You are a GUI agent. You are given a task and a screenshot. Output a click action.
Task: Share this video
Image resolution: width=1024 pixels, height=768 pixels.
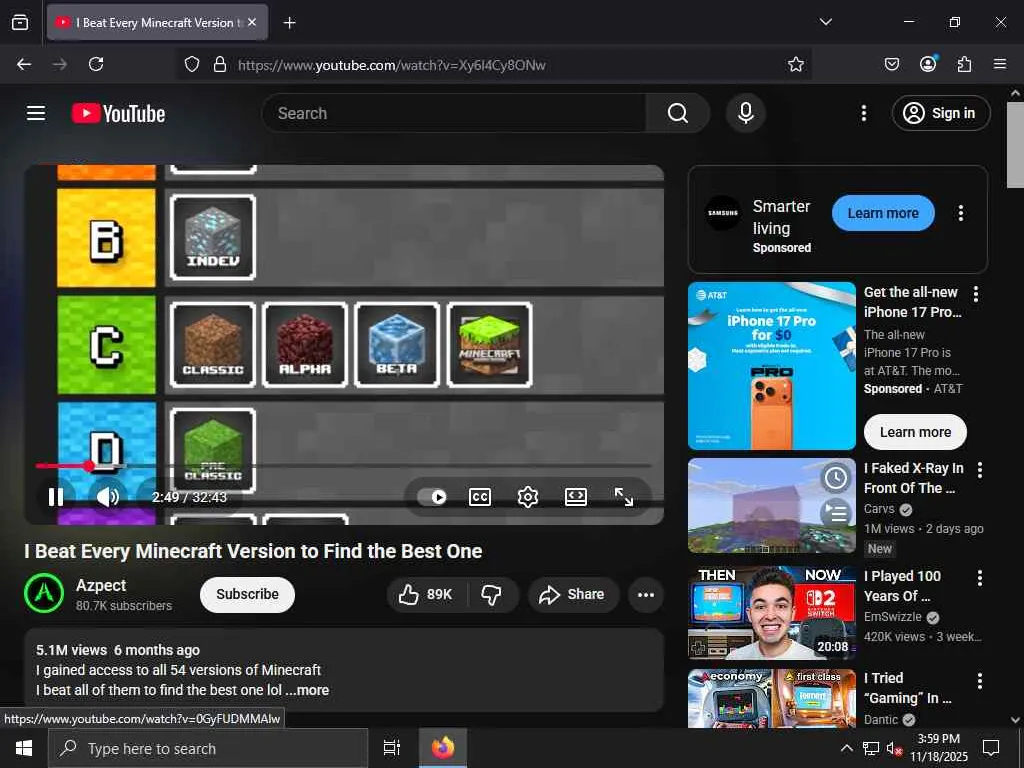(x=573, y=594)
